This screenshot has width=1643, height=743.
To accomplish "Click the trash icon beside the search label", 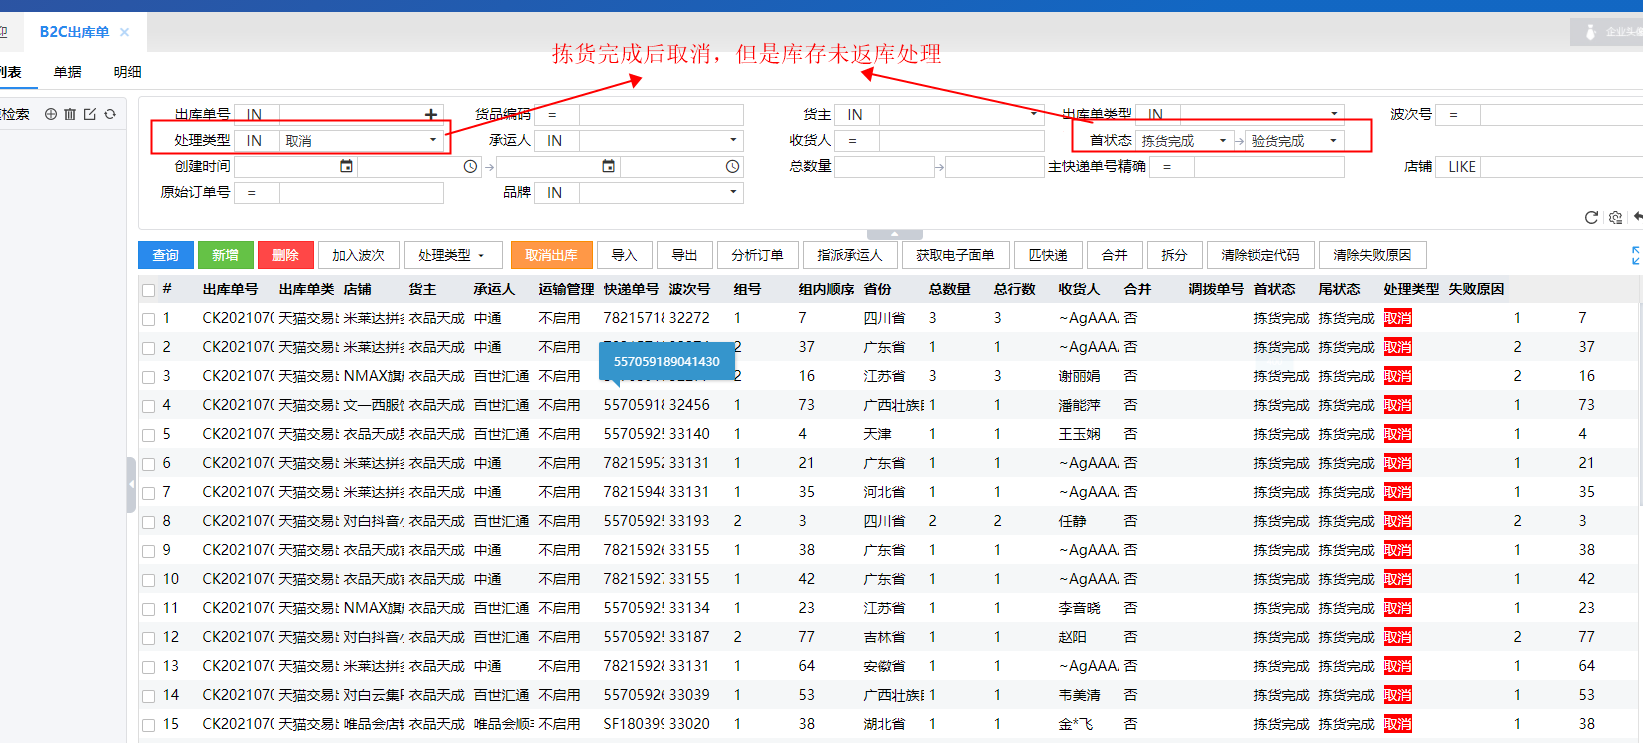I will tap(70, 114).
